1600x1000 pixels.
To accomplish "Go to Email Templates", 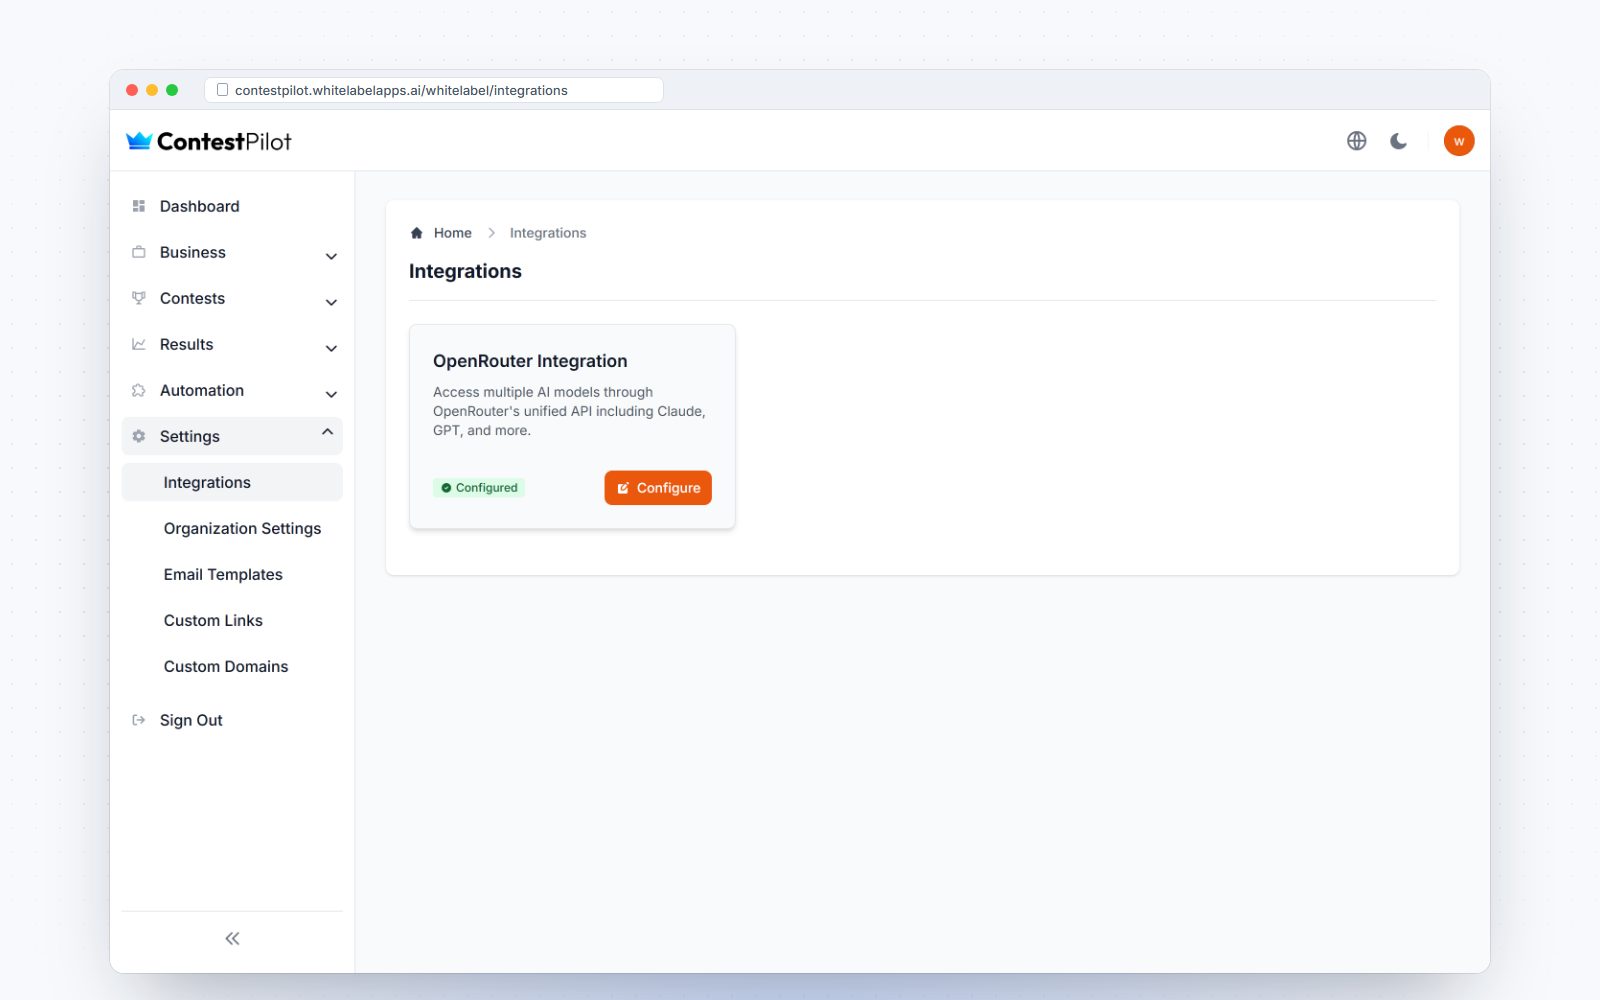I will pyautogui.click(x=232, y=574).
